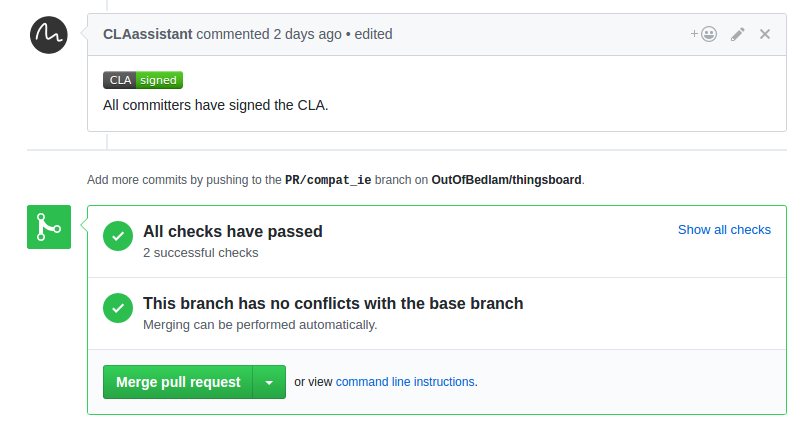This screenshot has width=801, height=421.
Task: Open merge options dropdown arrow
Action: click(x=269, y=382)
